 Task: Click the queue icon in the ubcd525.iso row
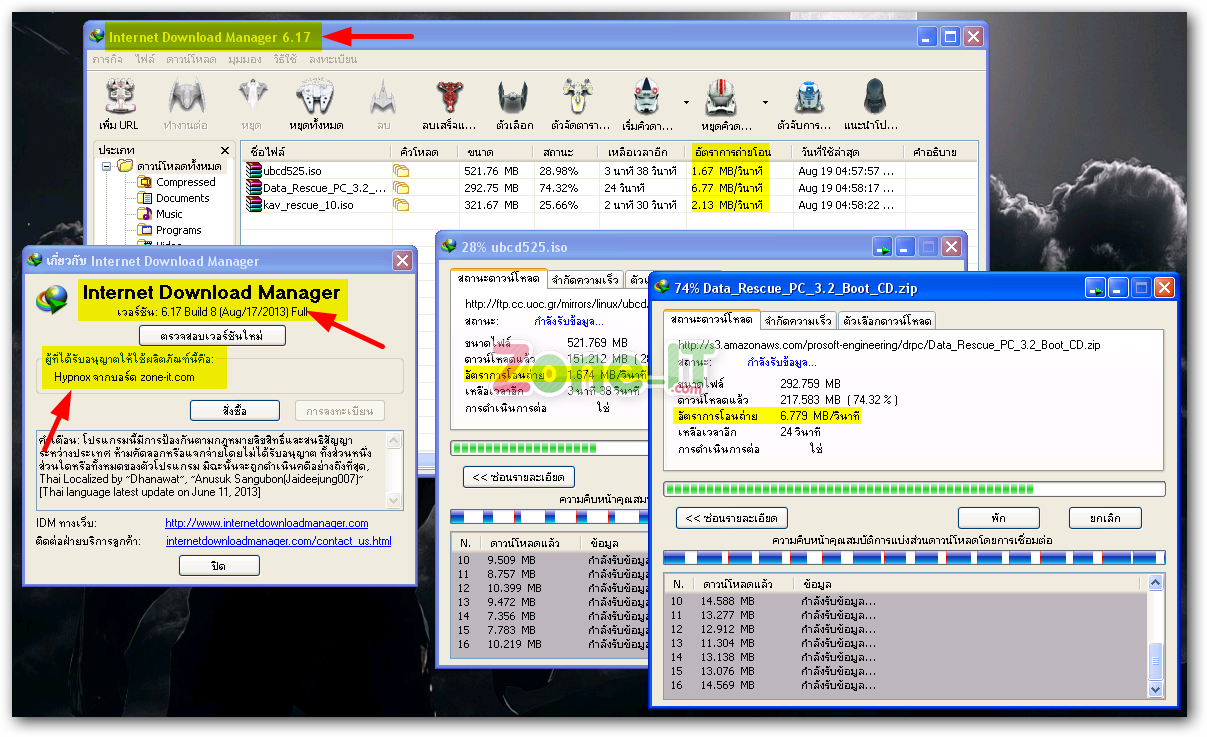point(401,171)
